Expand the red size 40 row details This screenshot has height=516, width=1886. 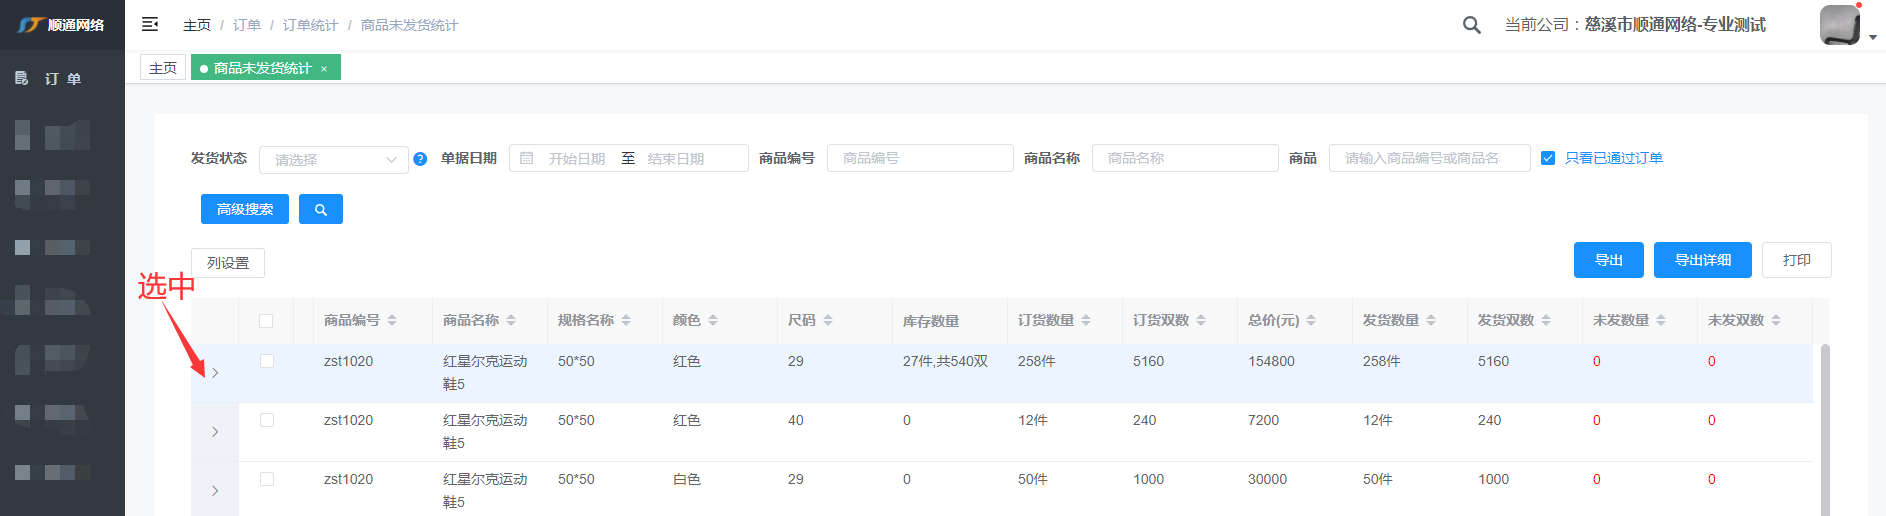(215, 432)
